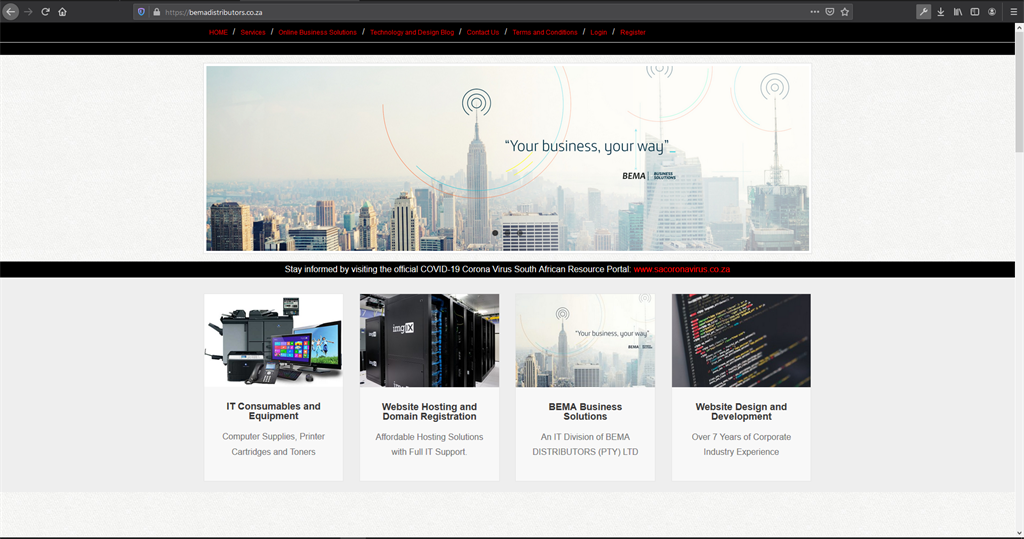
Task: Click the Login link
Action: click(599, 32)
